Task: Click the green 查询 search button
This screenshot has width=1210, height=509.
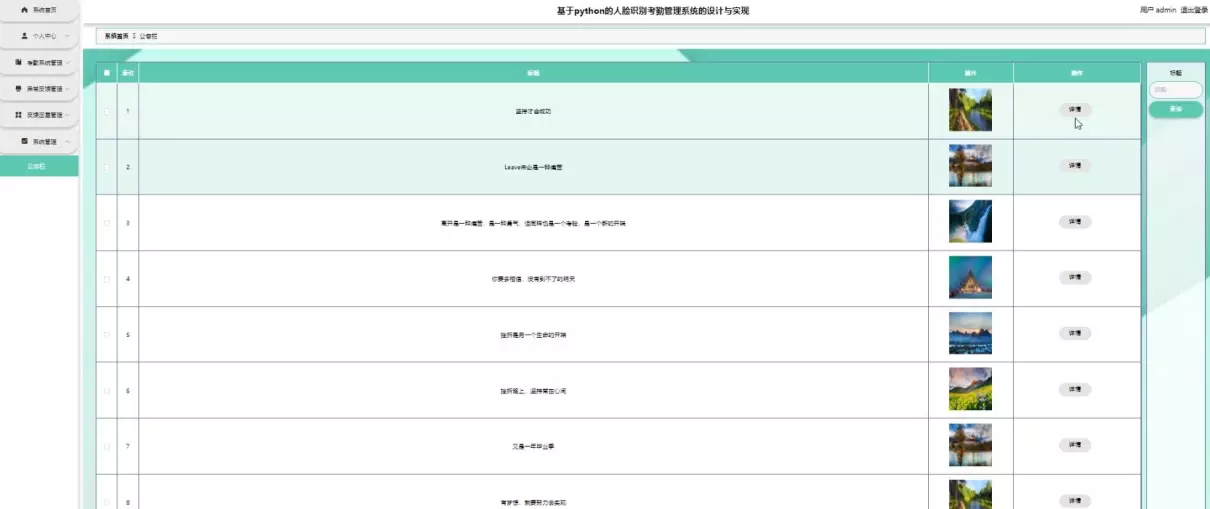Action: [1176, 109]
